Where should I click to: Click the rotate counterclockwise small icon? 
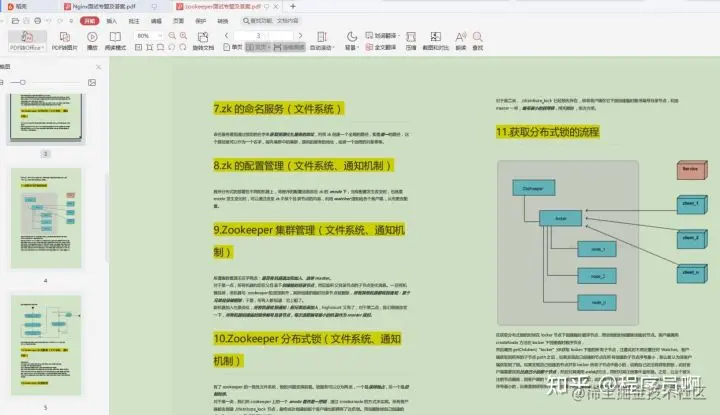click(x=171, y=47)
